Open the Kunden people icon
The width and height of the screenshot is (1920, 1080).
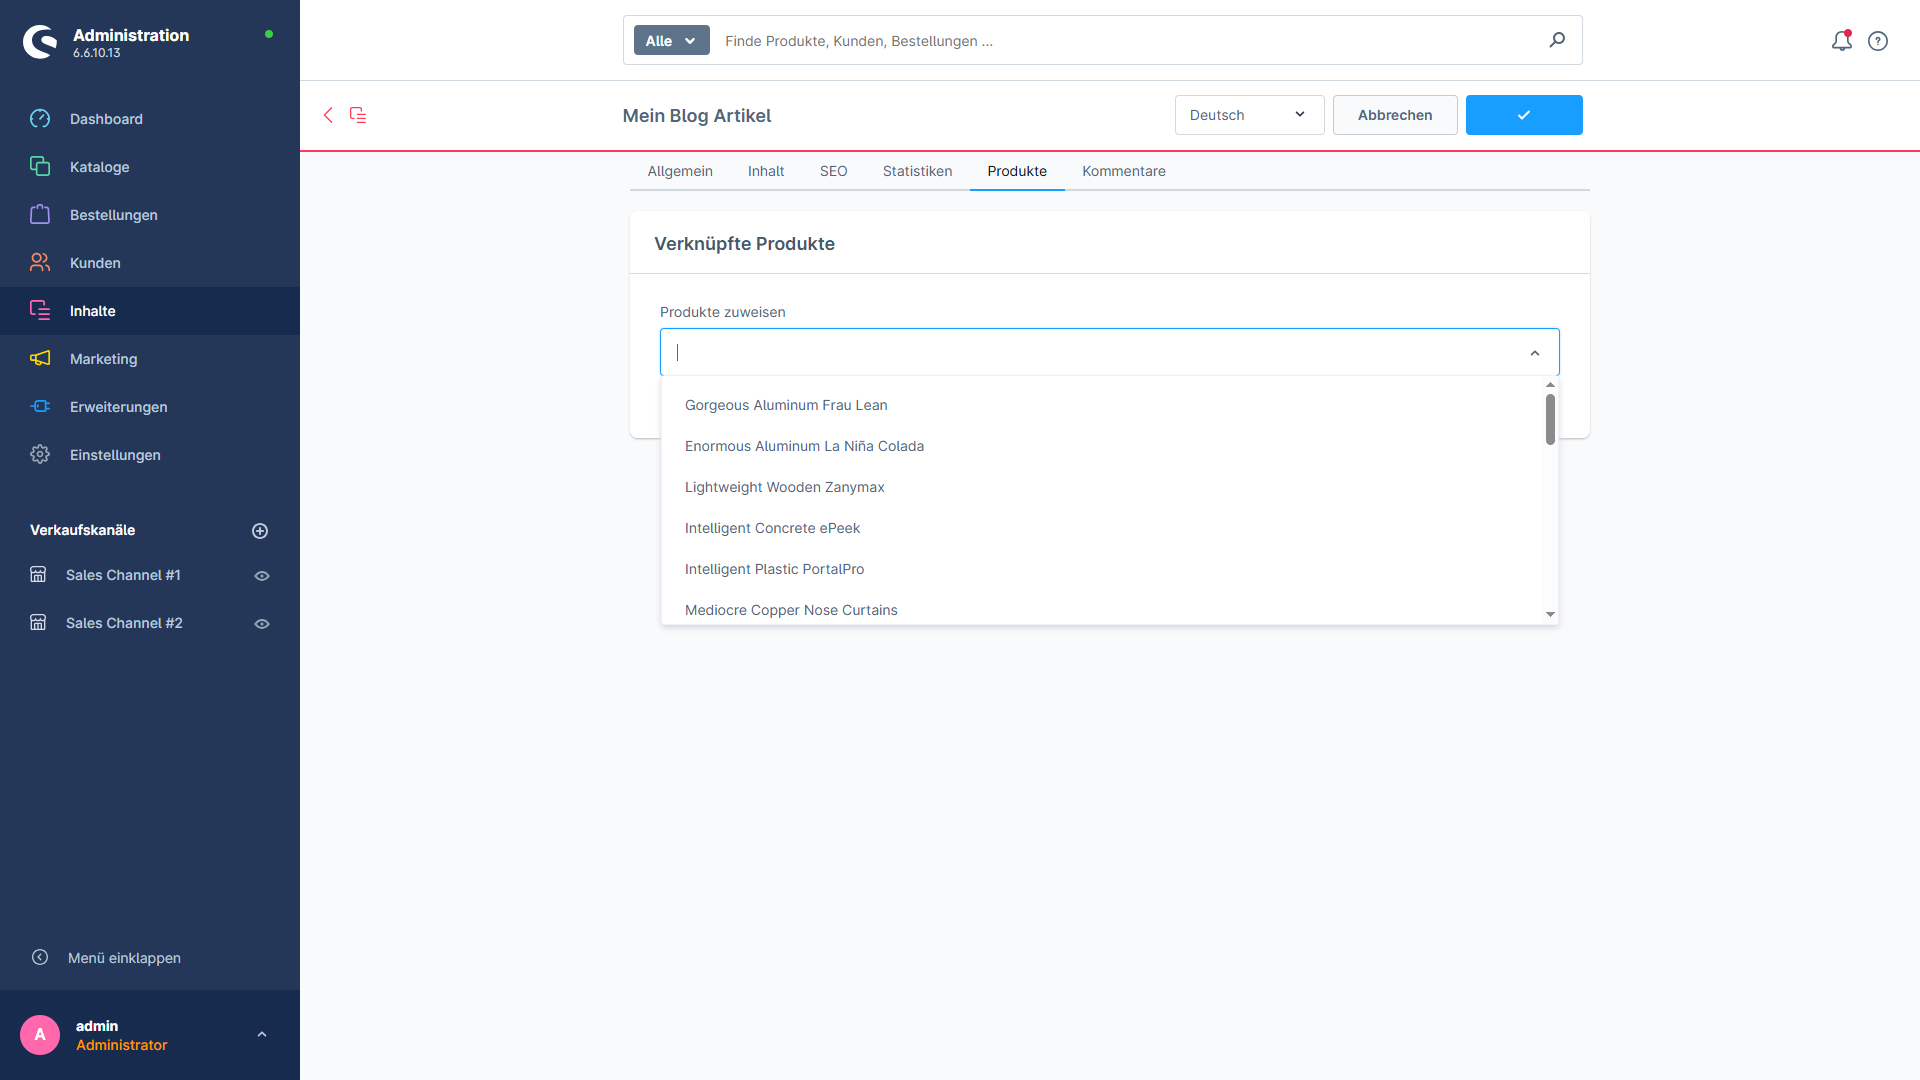click(x=40, y=263)
